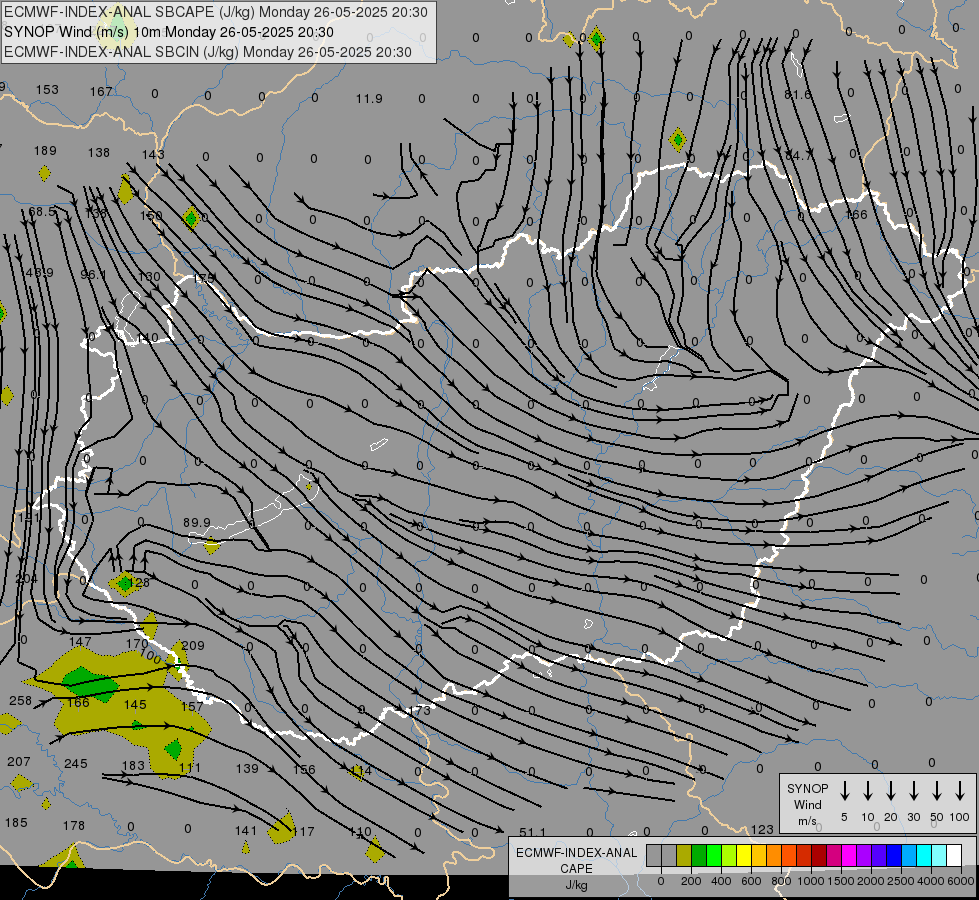The image size is (979, 900).
Task: Click the '209' value on the map
Action: [193, 645]
